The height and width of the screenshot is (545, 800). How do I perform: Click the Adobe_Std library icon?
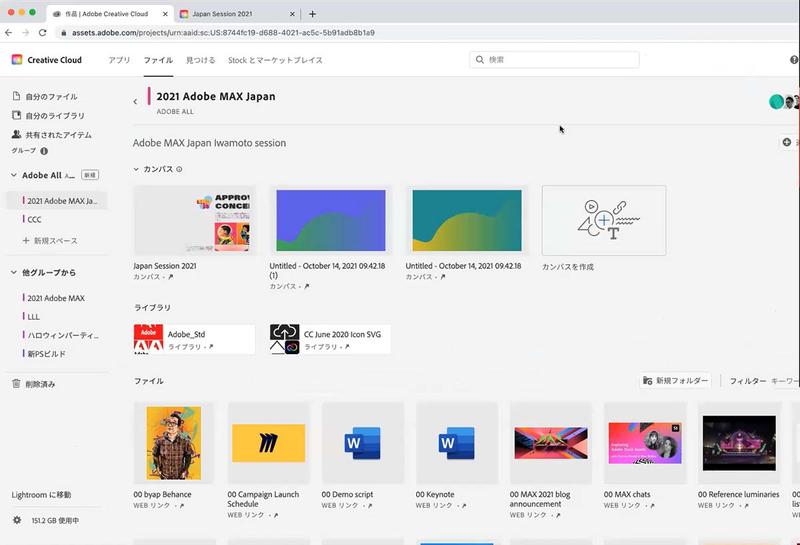pos(149,339)
